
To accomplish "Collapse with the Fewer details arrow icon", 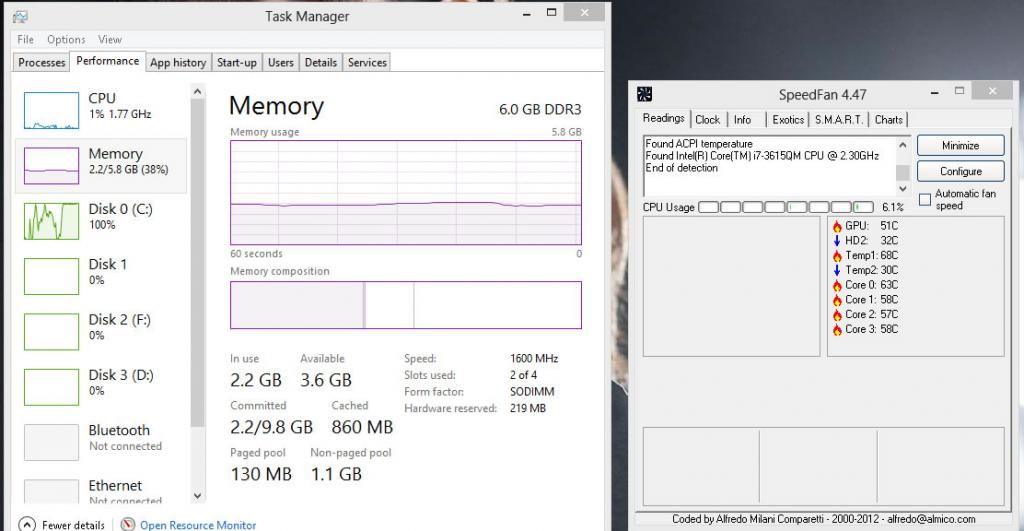I will 27,524.
